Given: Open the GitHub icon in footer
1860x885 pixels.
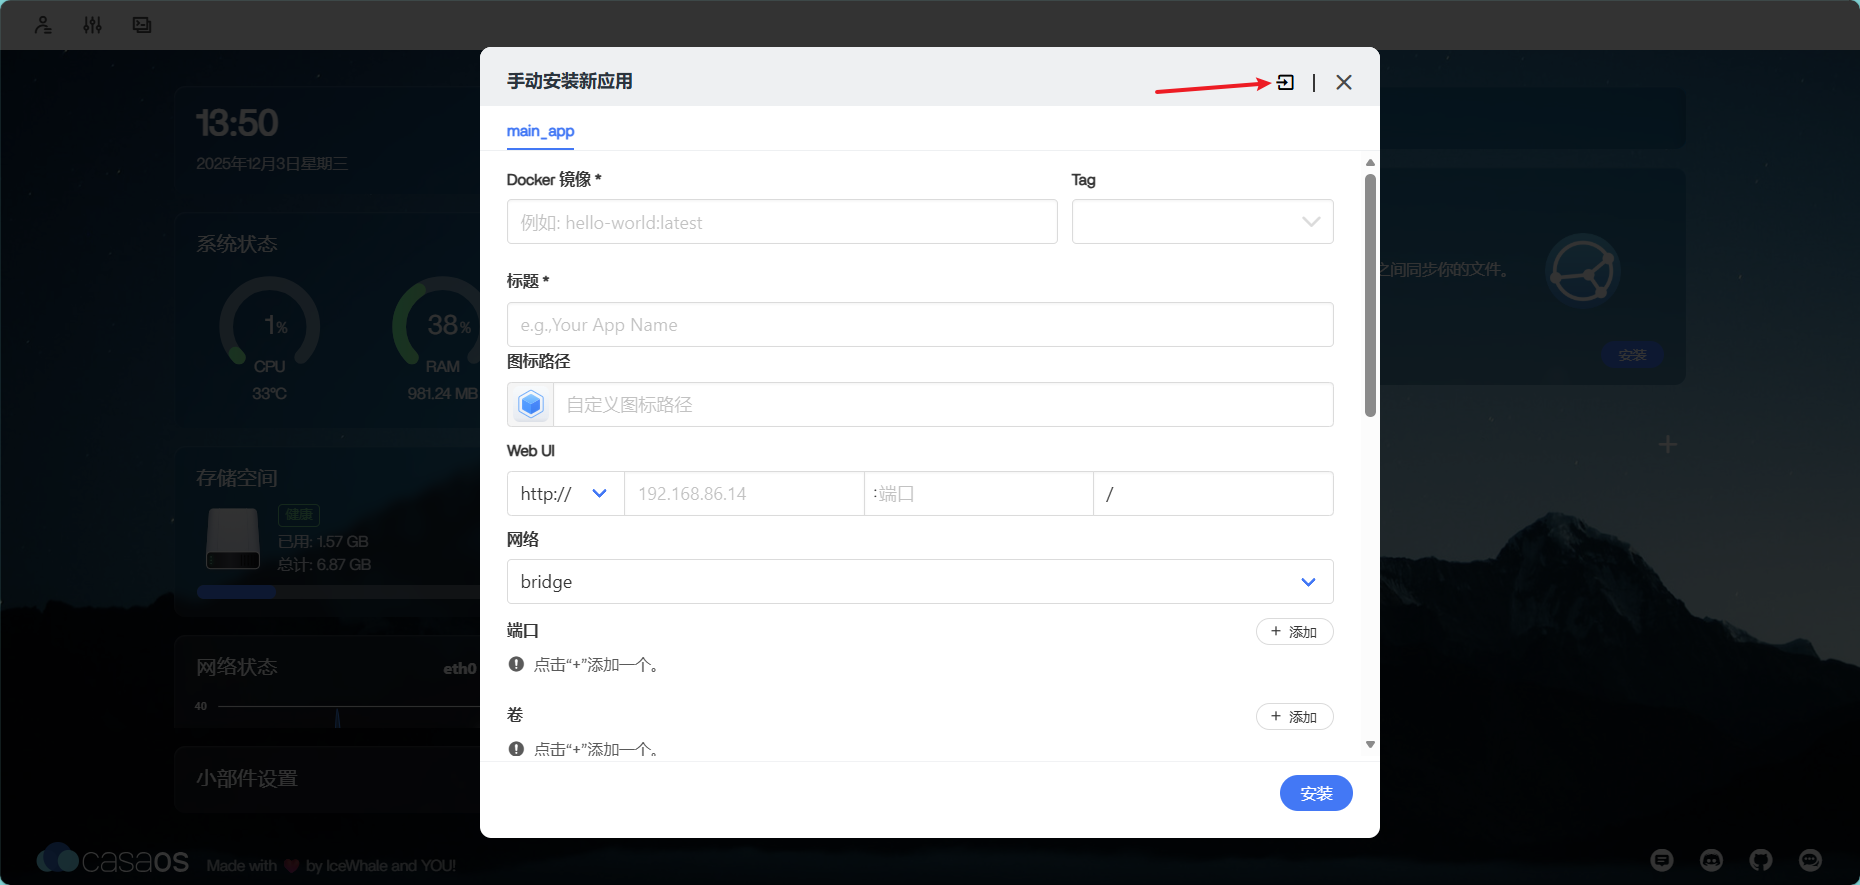Looking at the screenshot, I should (x=1760, y=860).
